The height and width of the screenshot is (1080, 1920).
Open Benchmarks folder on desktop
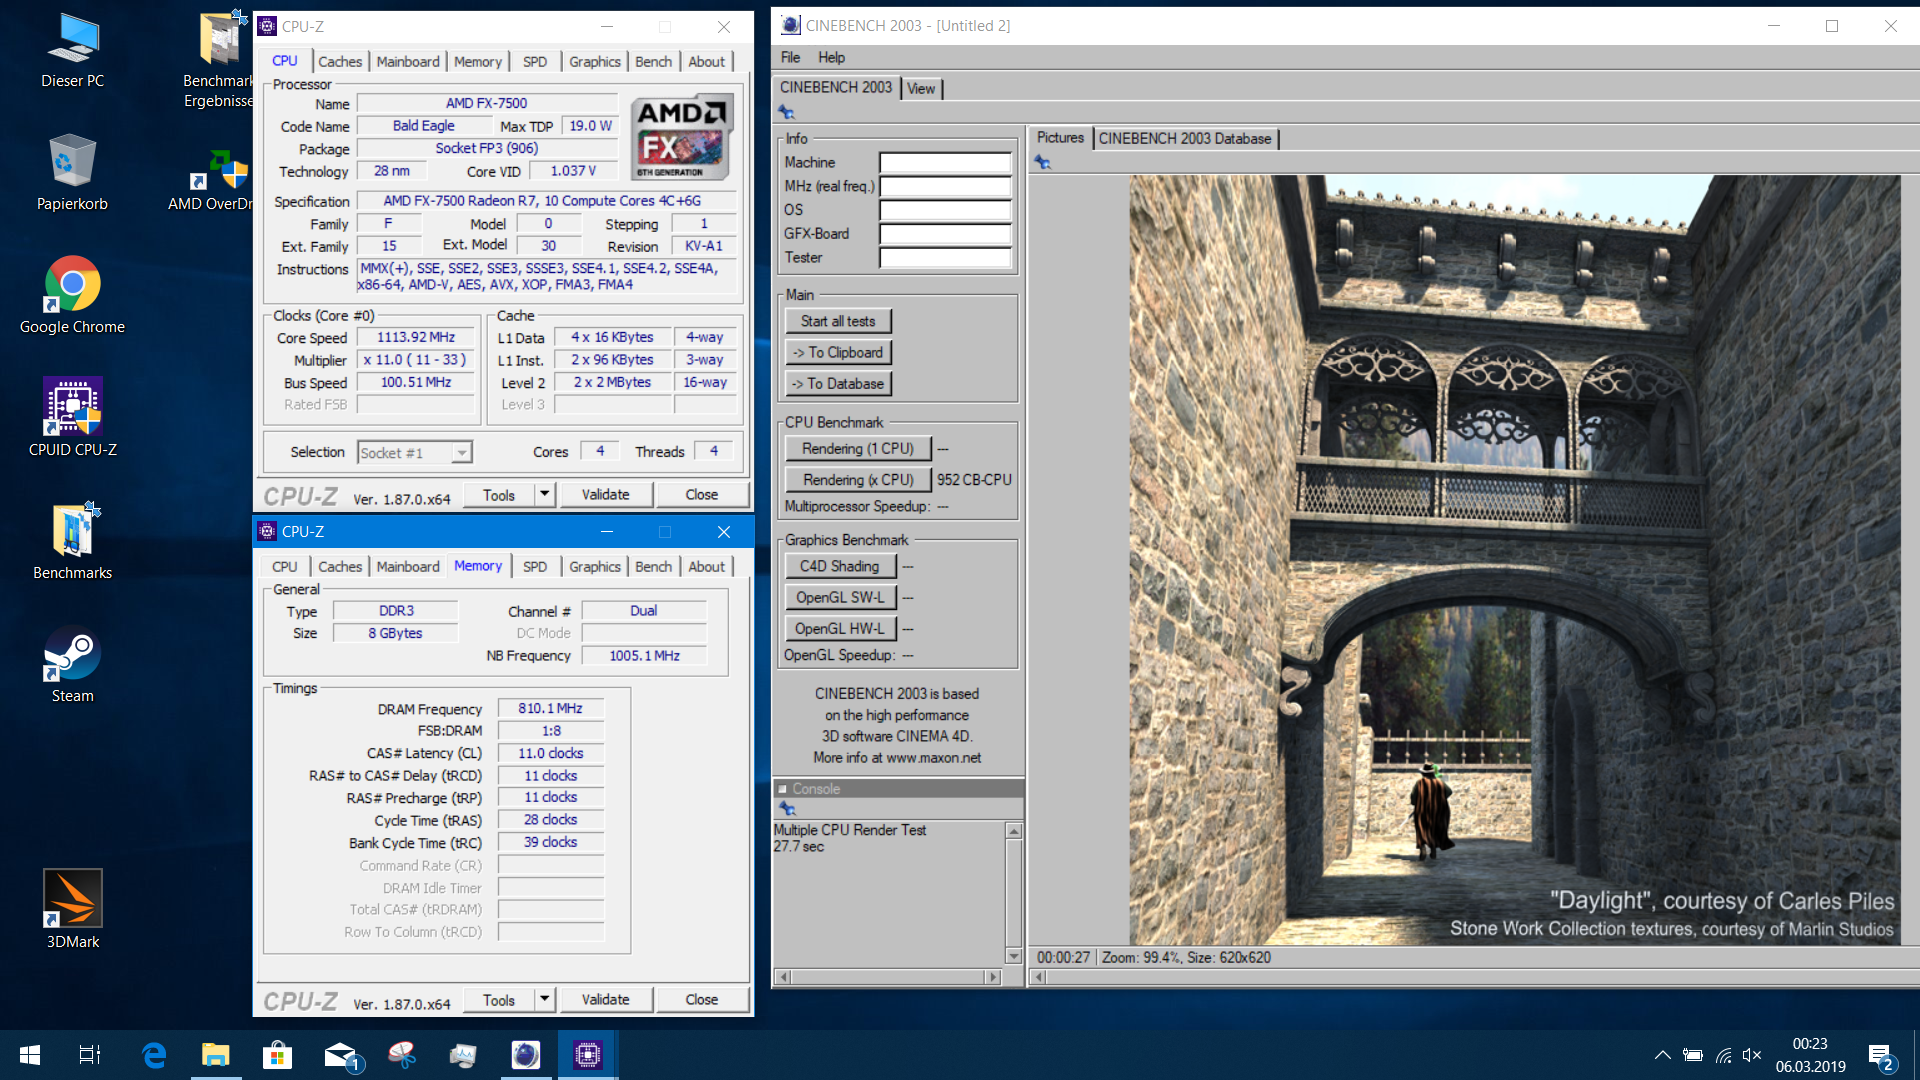coord(72,541)
